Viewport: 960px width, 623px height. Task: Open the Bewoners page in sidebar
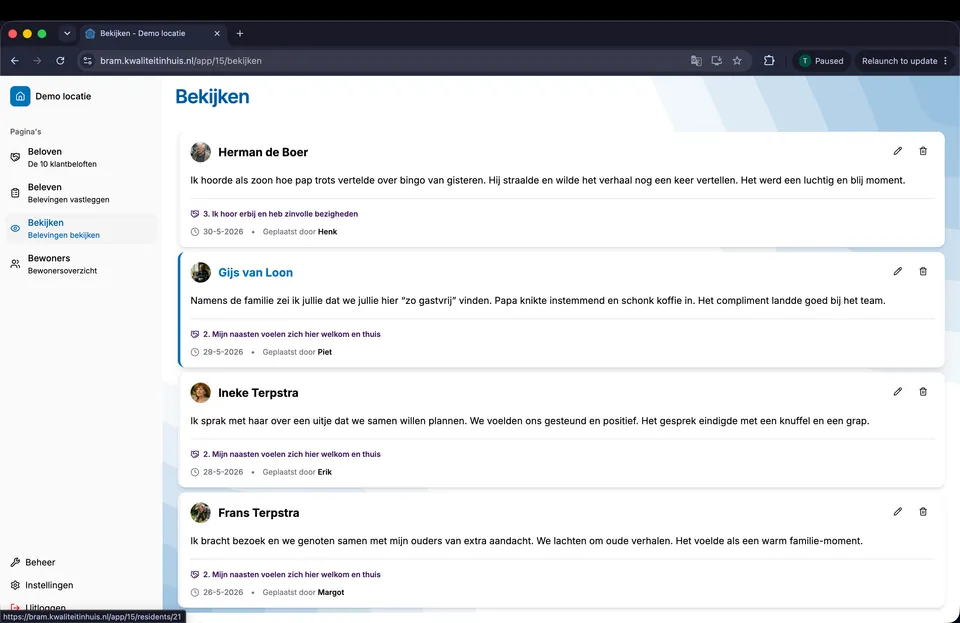point(81,264)
